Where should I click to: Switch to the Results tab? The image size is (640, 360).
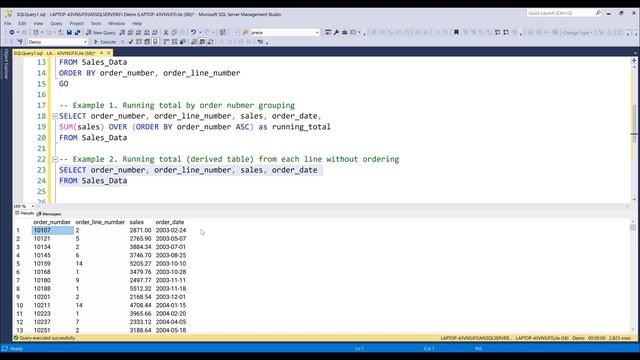24,213
